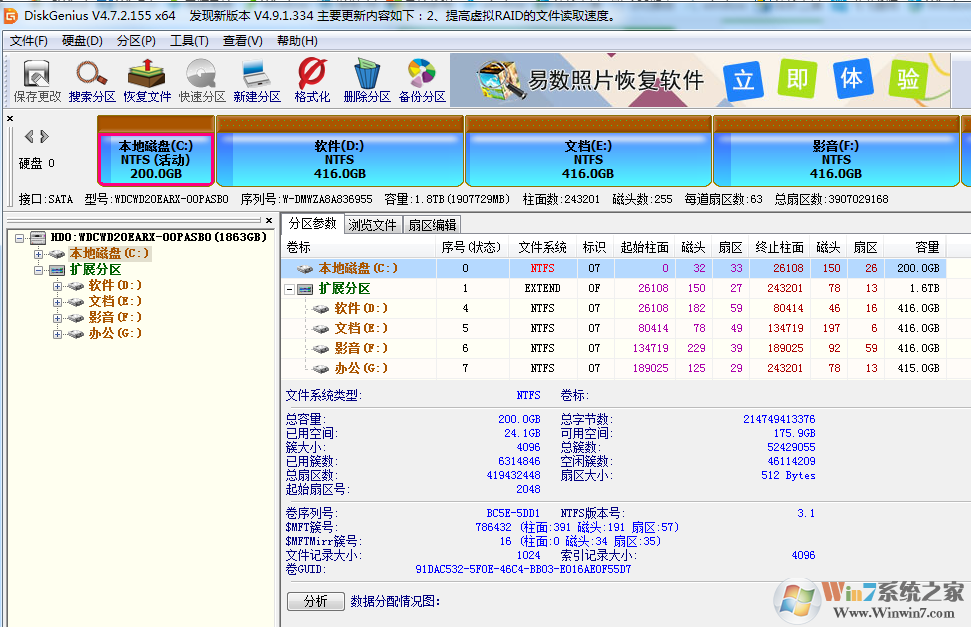Open the 备份分区 backup tool
The image size is (971, 627).
(x=420, y=79)
